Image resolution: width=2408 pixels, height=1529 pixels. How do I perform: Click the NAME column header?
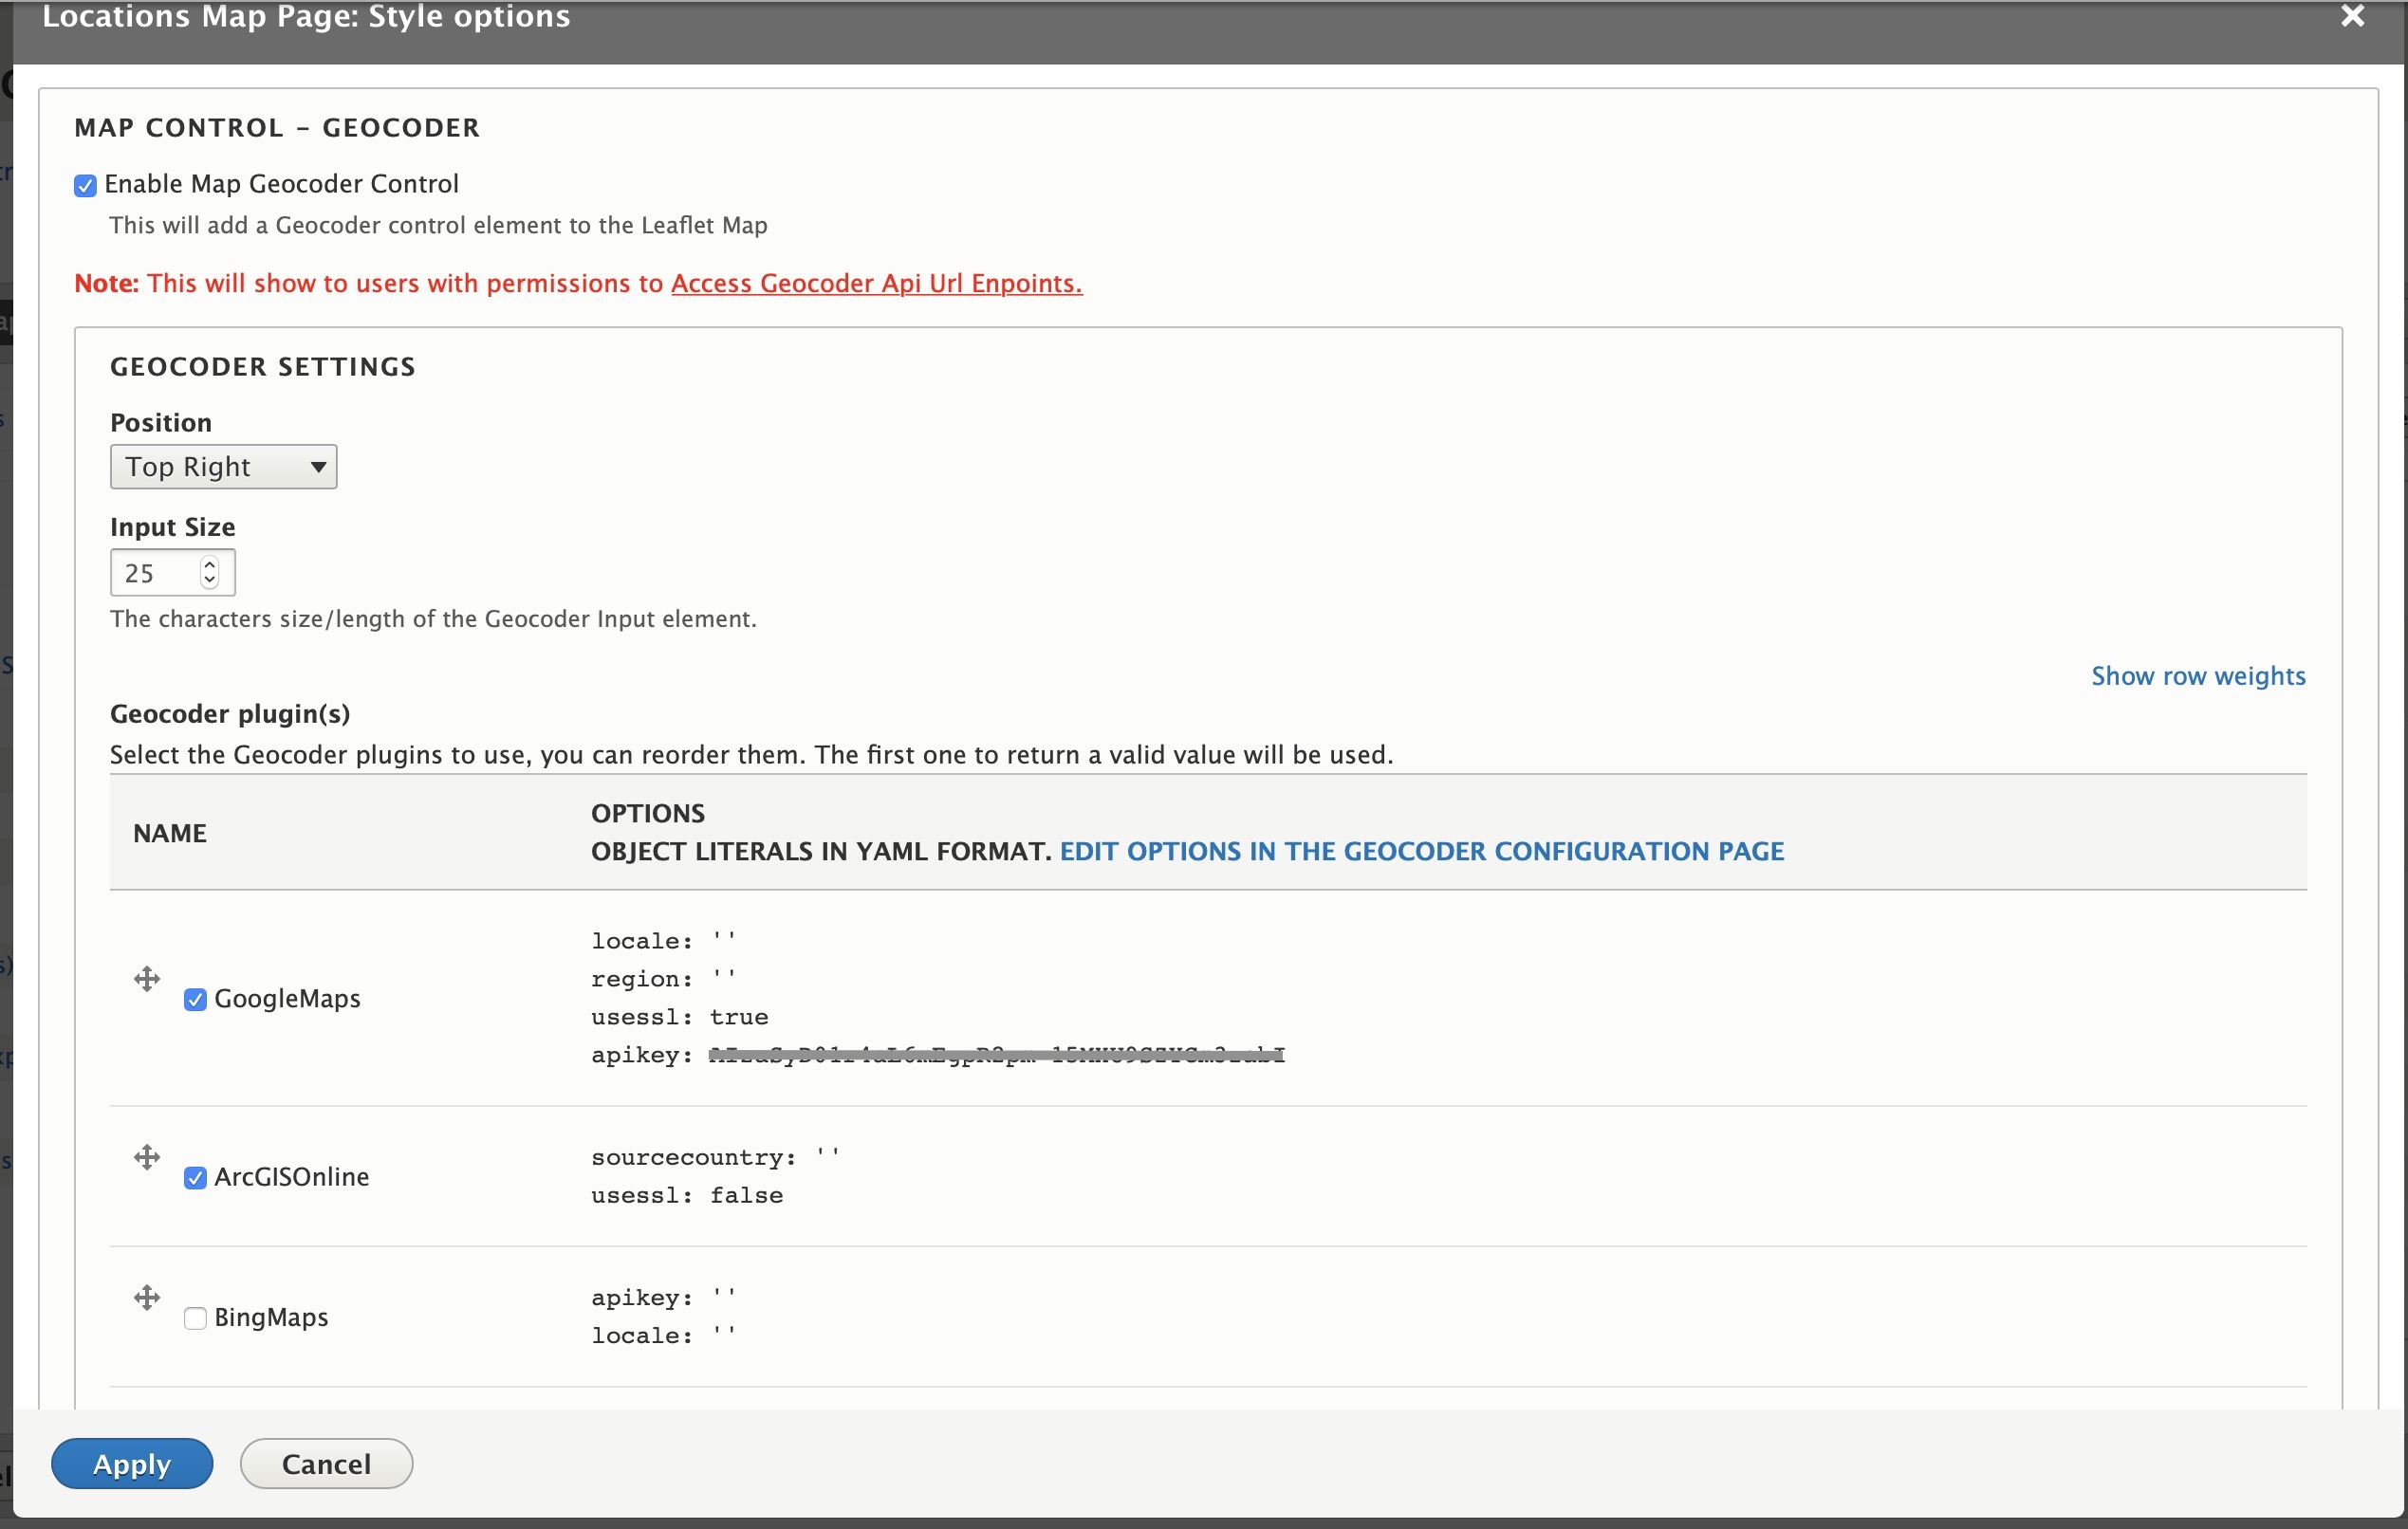click(x=170, y=831)
